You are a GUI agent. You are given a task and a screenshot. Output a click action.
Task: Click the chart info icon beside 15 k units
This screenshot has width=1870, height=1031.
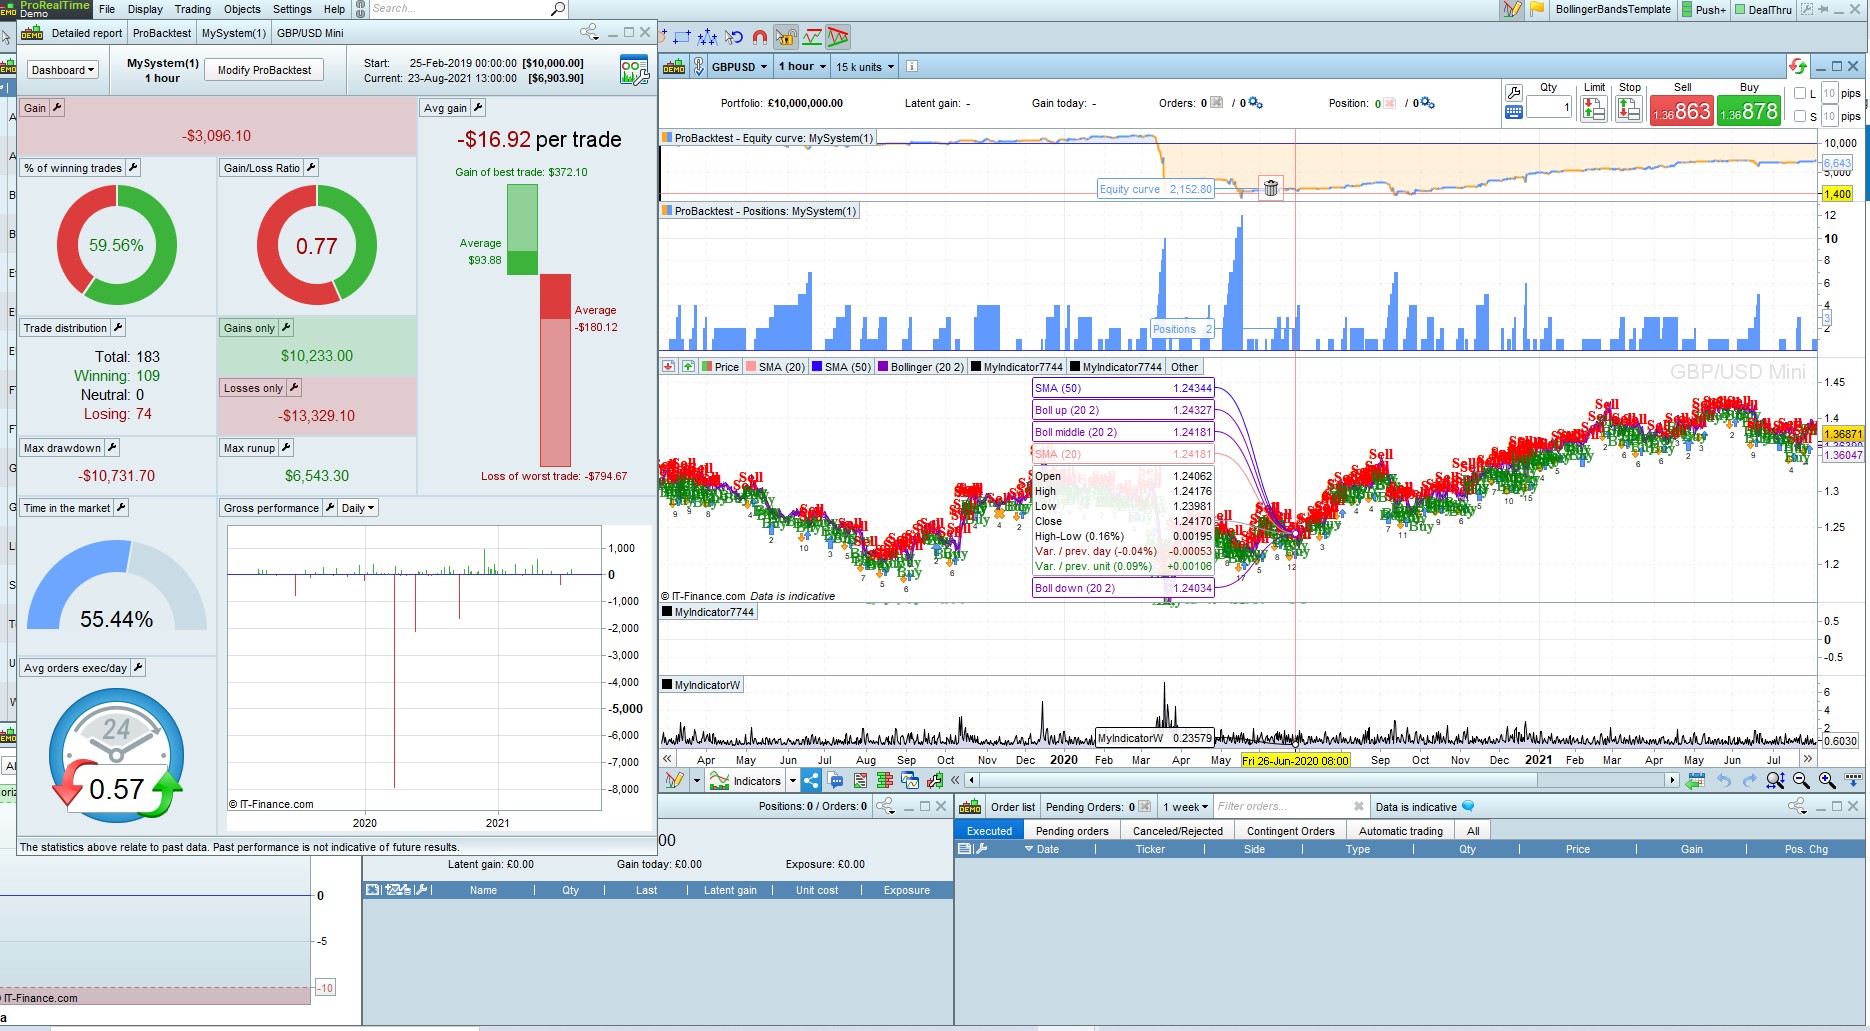(912, 67)
